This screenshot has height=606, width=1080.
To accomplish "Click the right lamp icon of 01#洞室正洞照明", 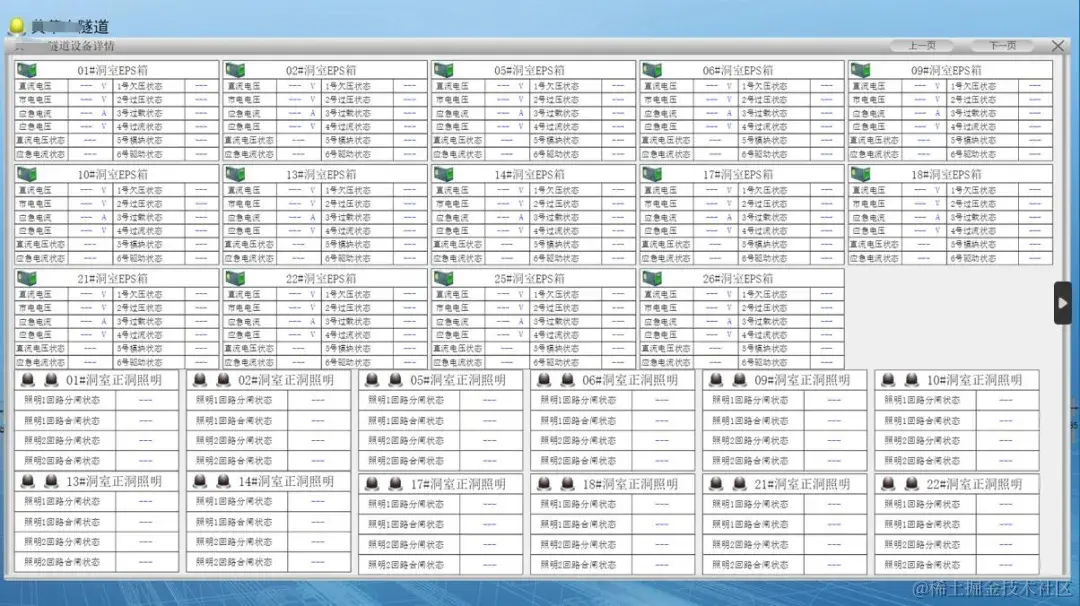I will (51, 379).
